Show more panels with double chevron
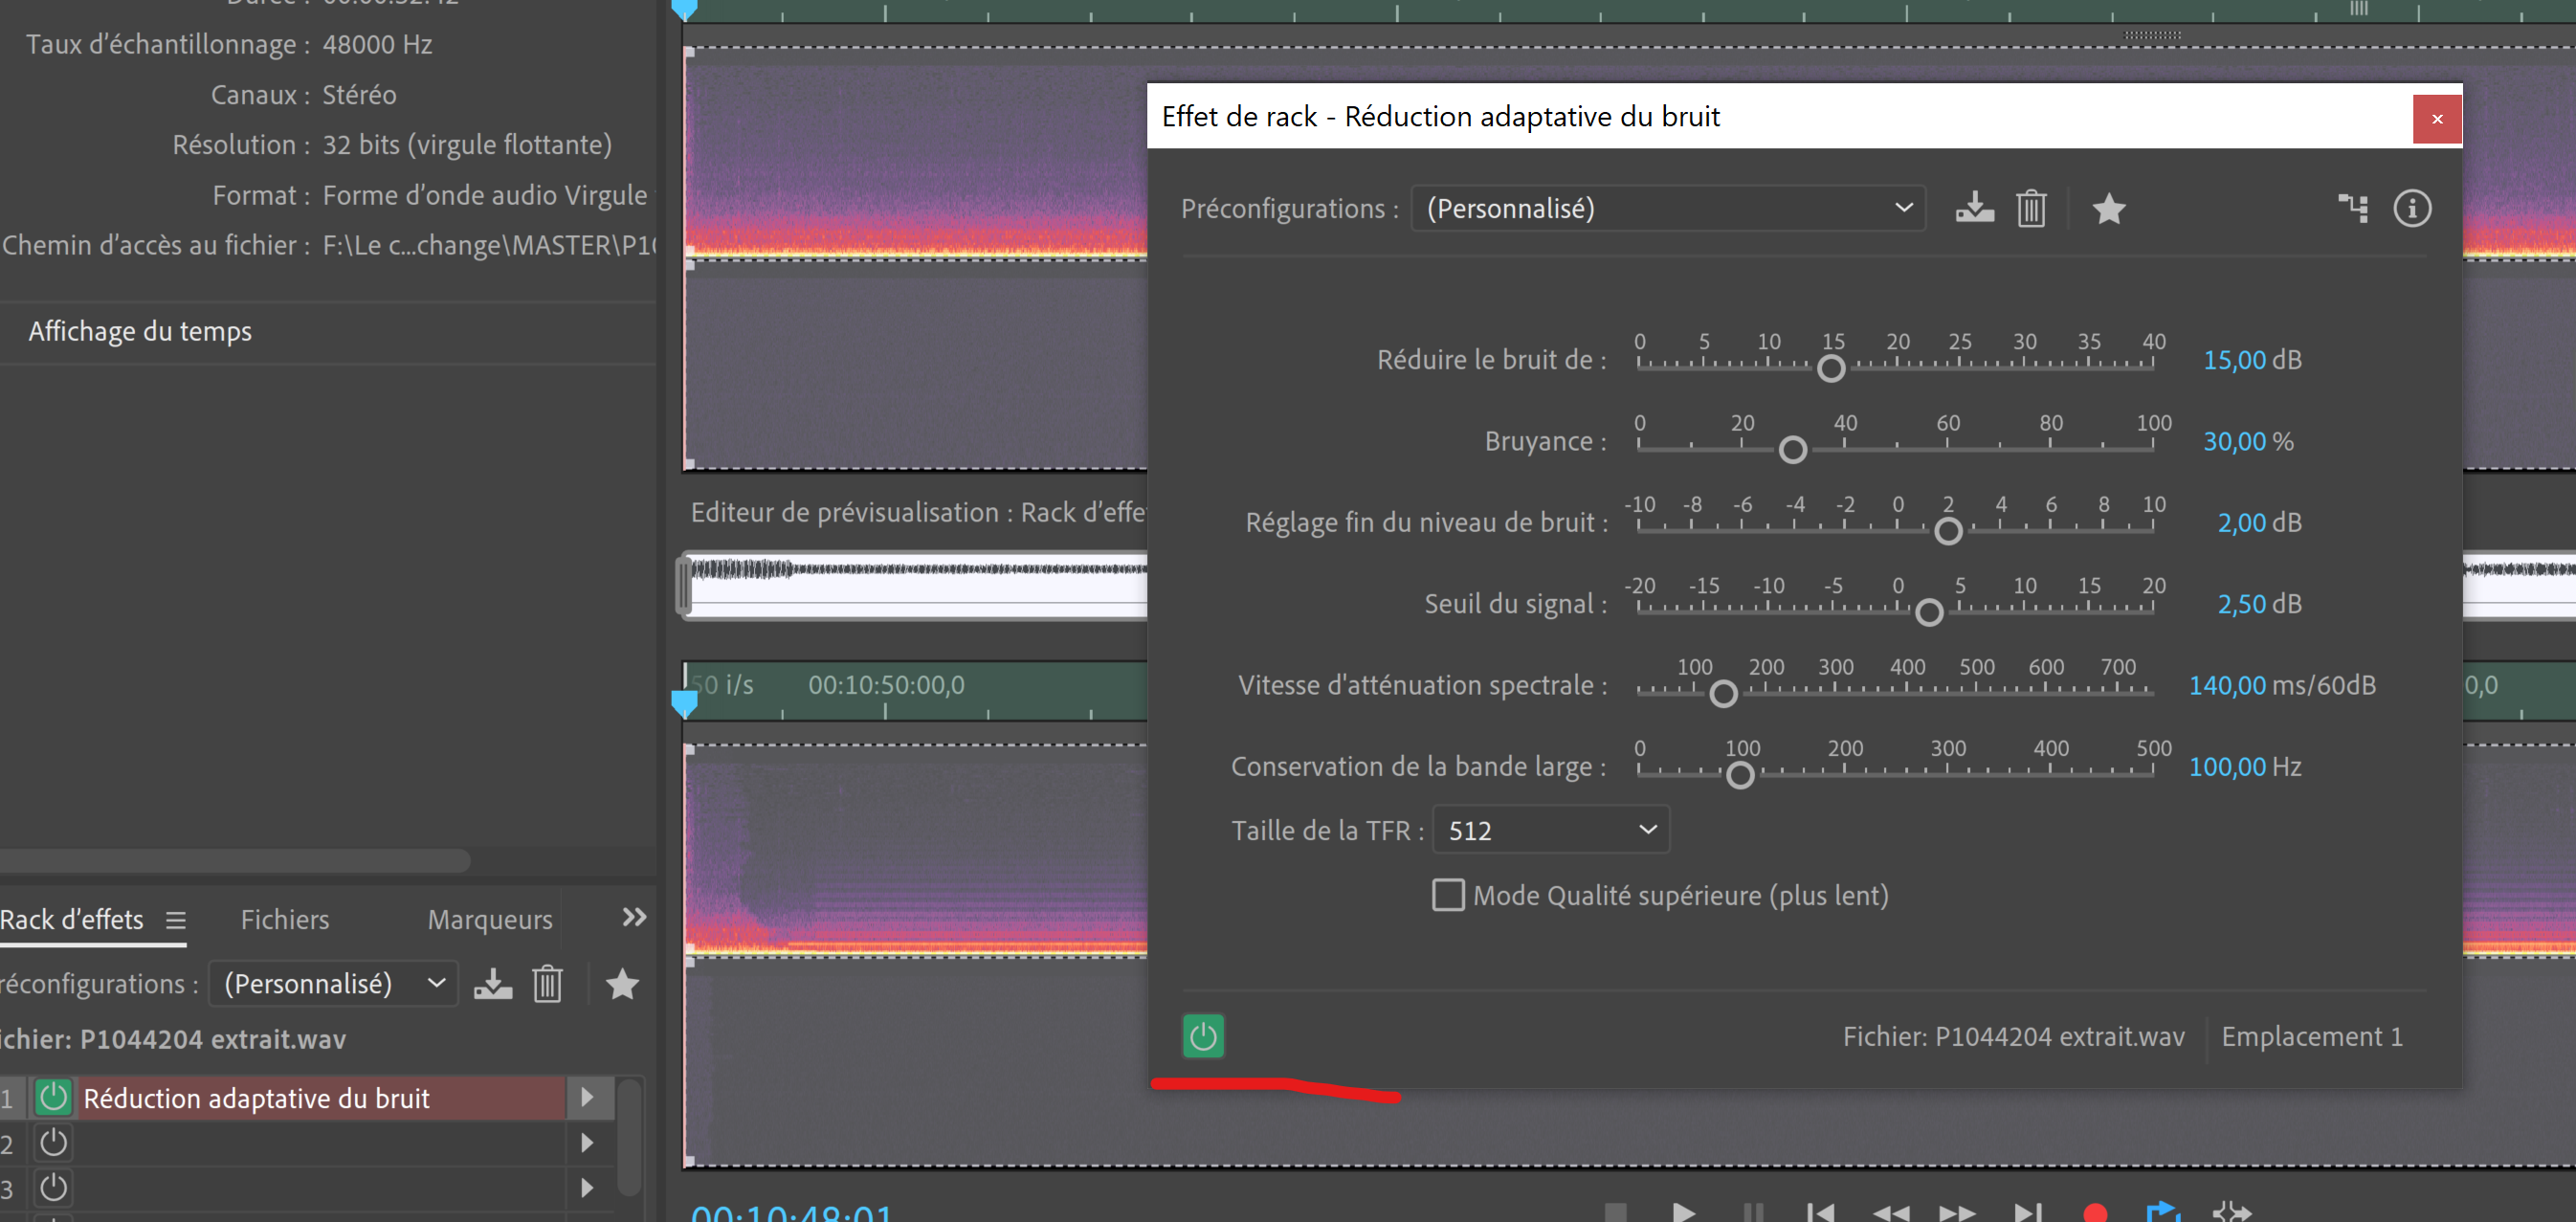This screenshot has width=2576, height=1222. 634,917
